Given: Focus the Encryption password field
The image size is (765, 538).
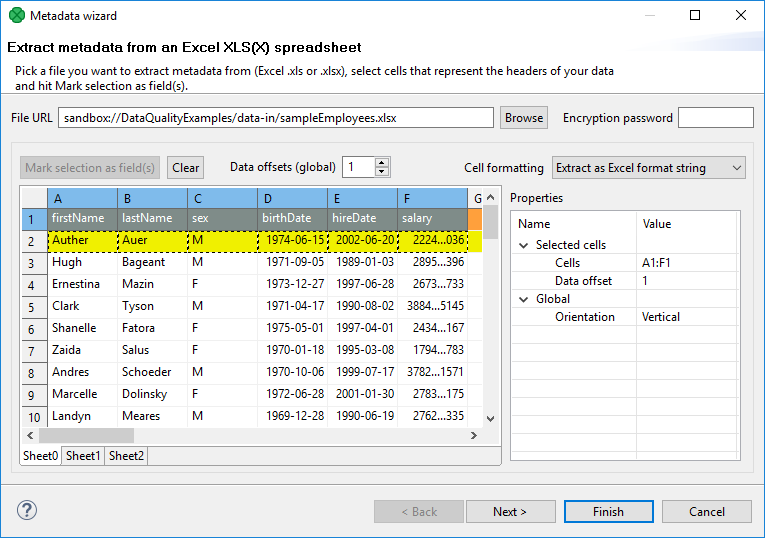Looking at the screenshot, I should [715, 118].
